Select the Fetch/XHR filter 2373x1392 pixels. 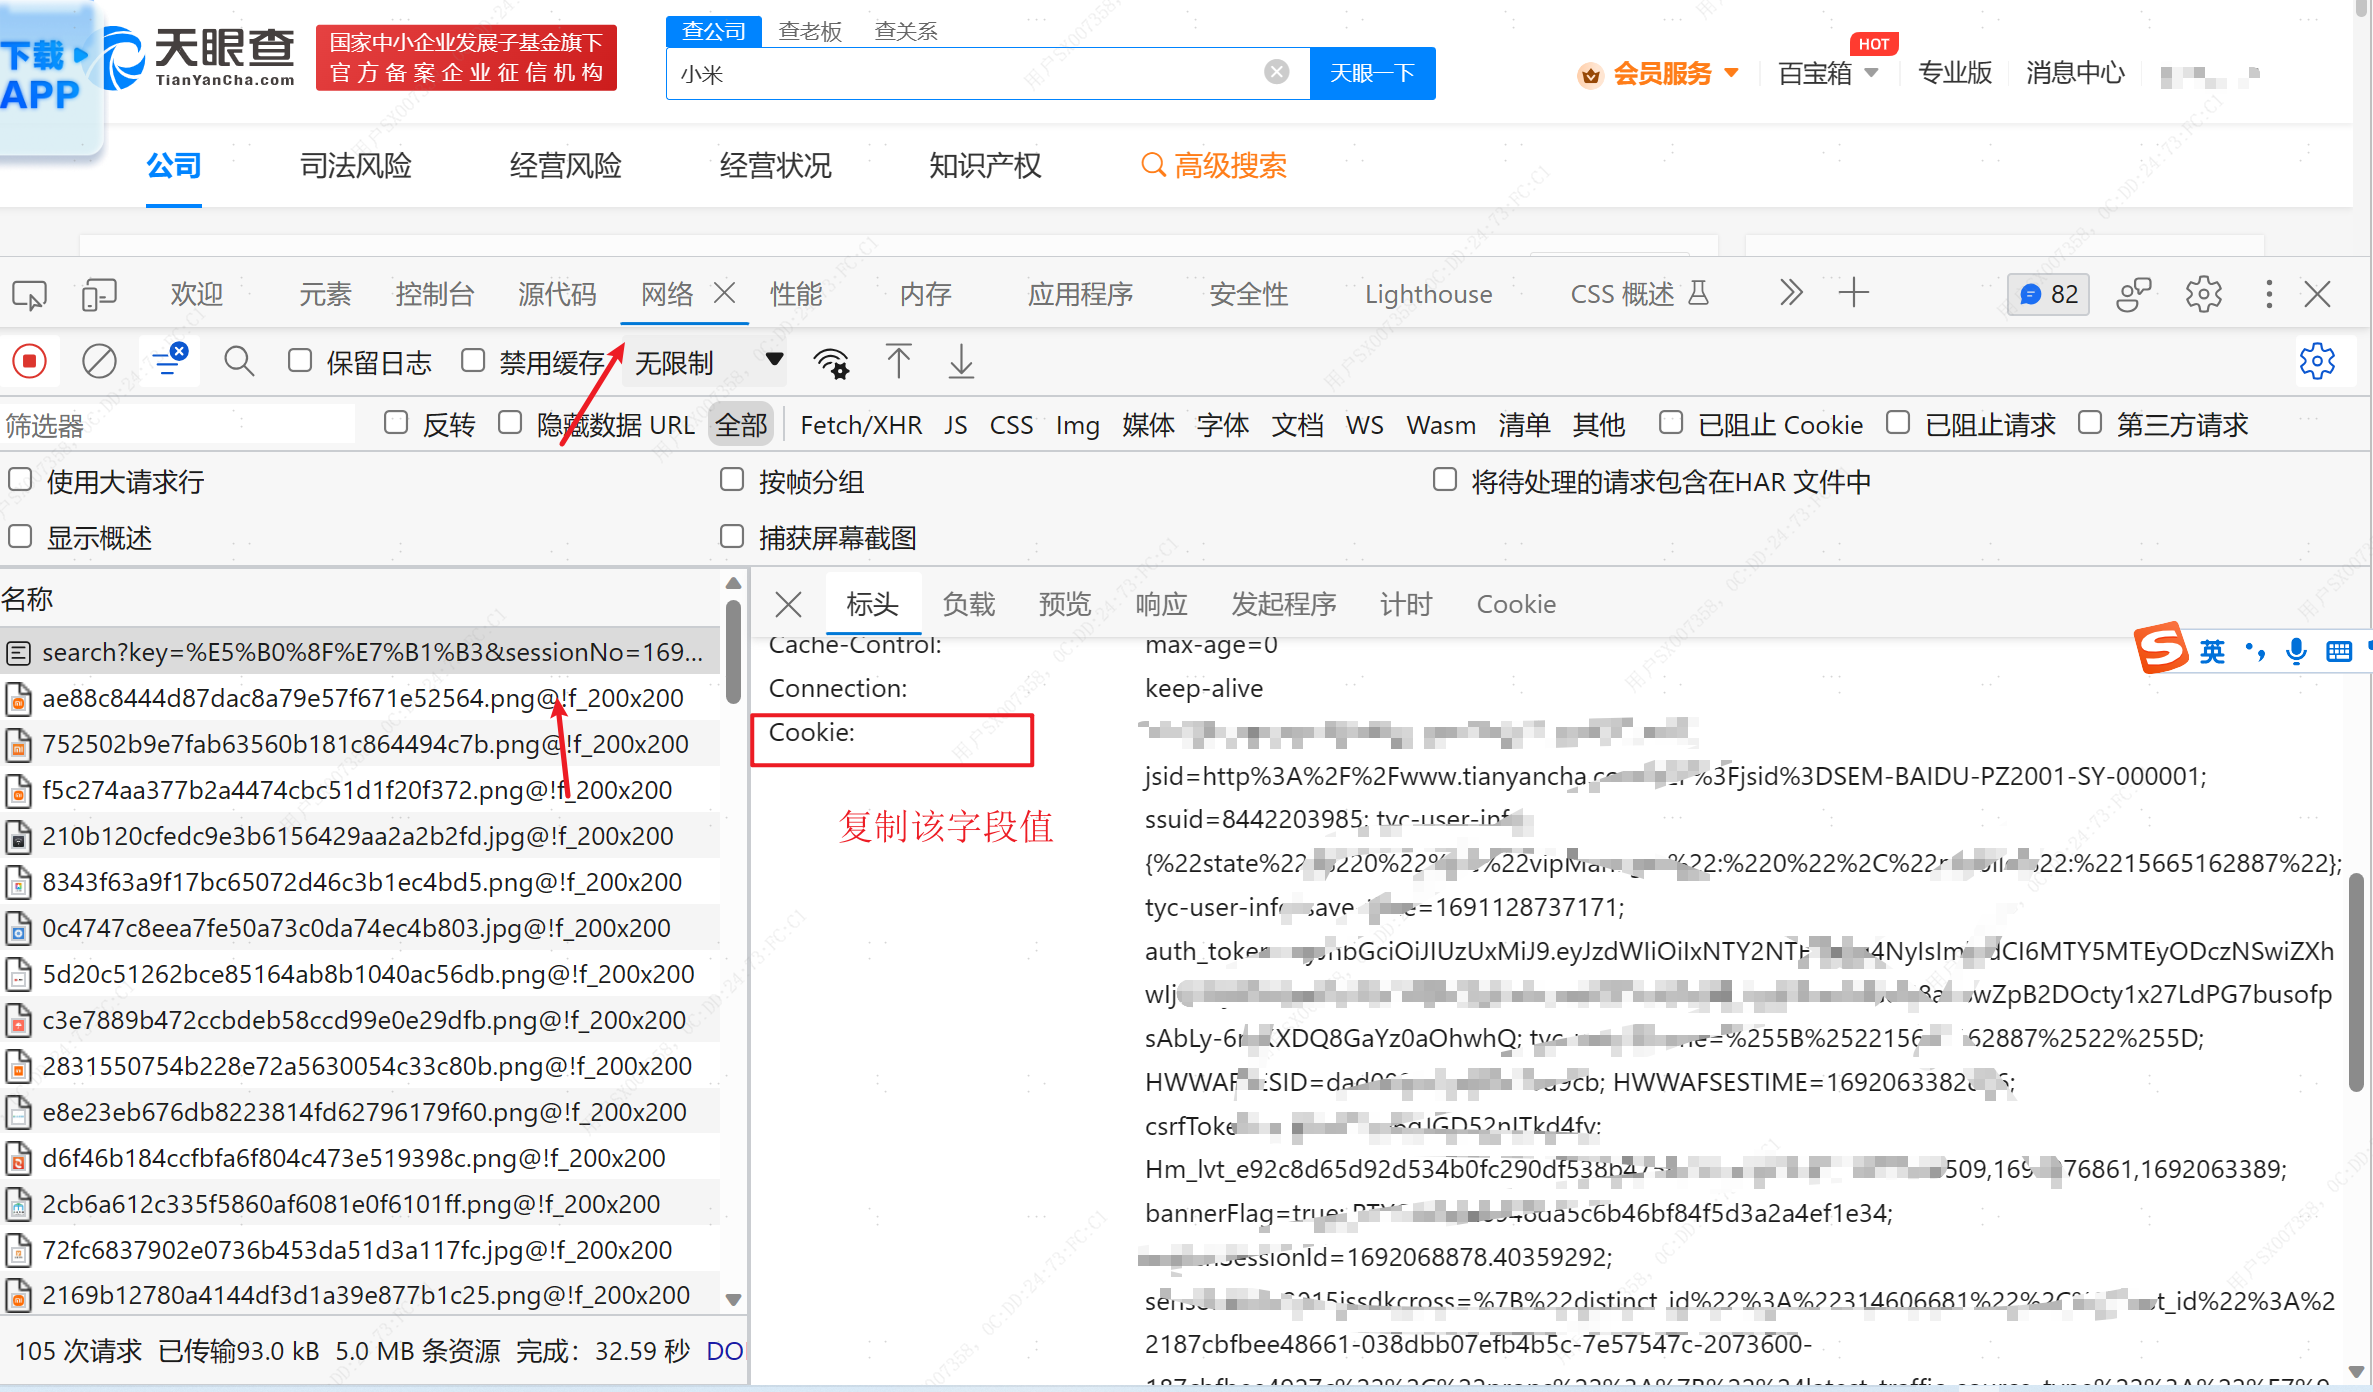click(861, 425)
